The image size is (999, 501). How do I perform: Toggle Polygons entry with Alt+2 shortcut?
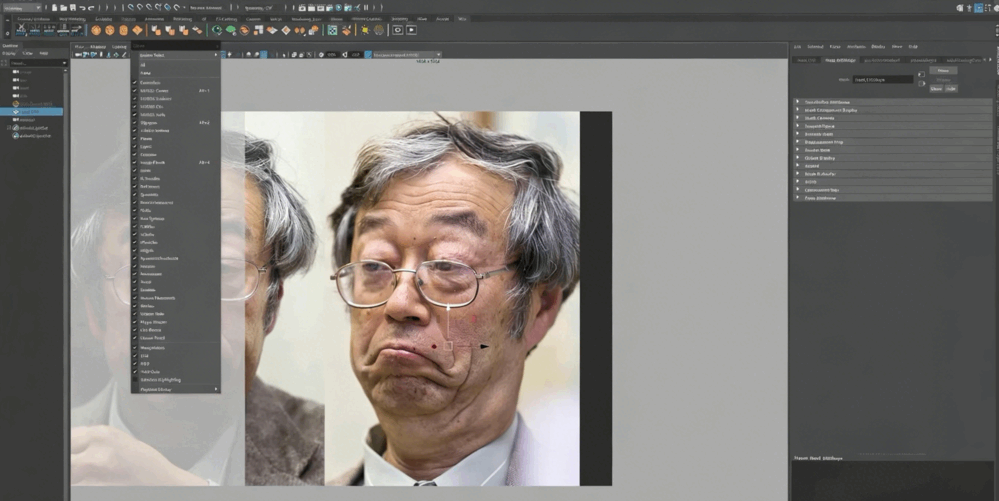tap(175, 122)
